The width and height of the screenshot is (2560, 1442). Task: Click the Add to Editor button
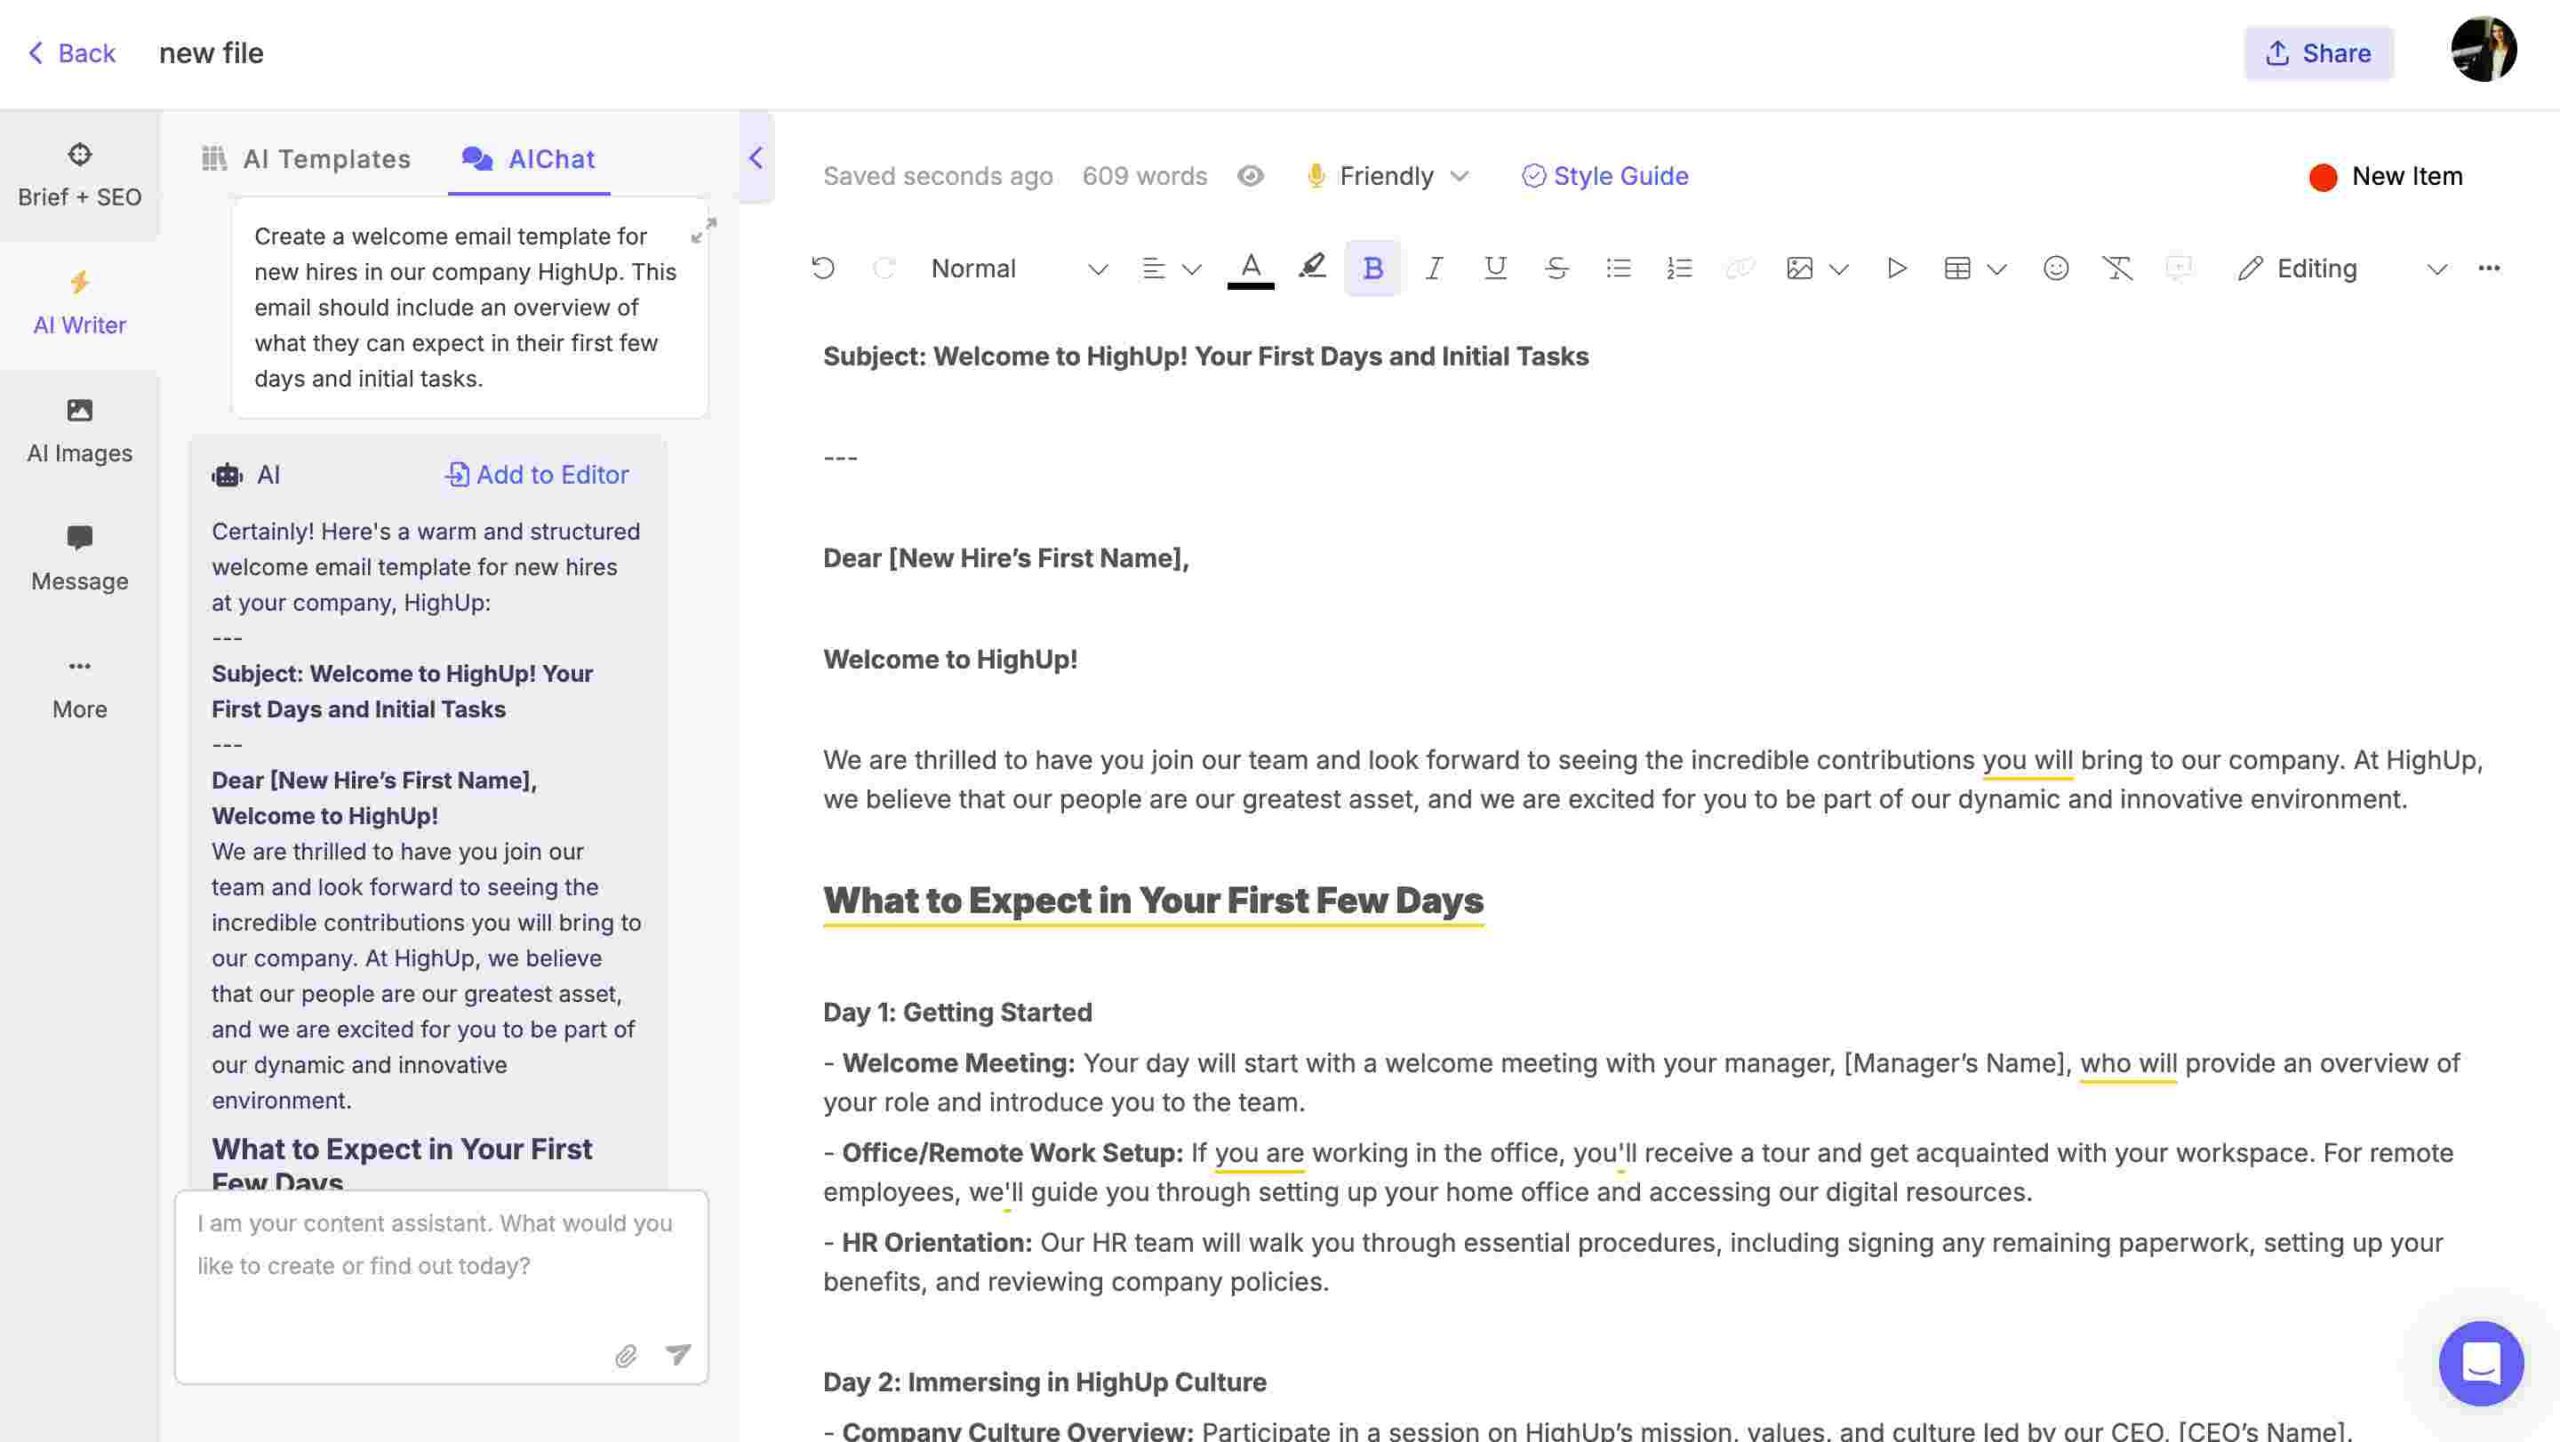point(535,475)
